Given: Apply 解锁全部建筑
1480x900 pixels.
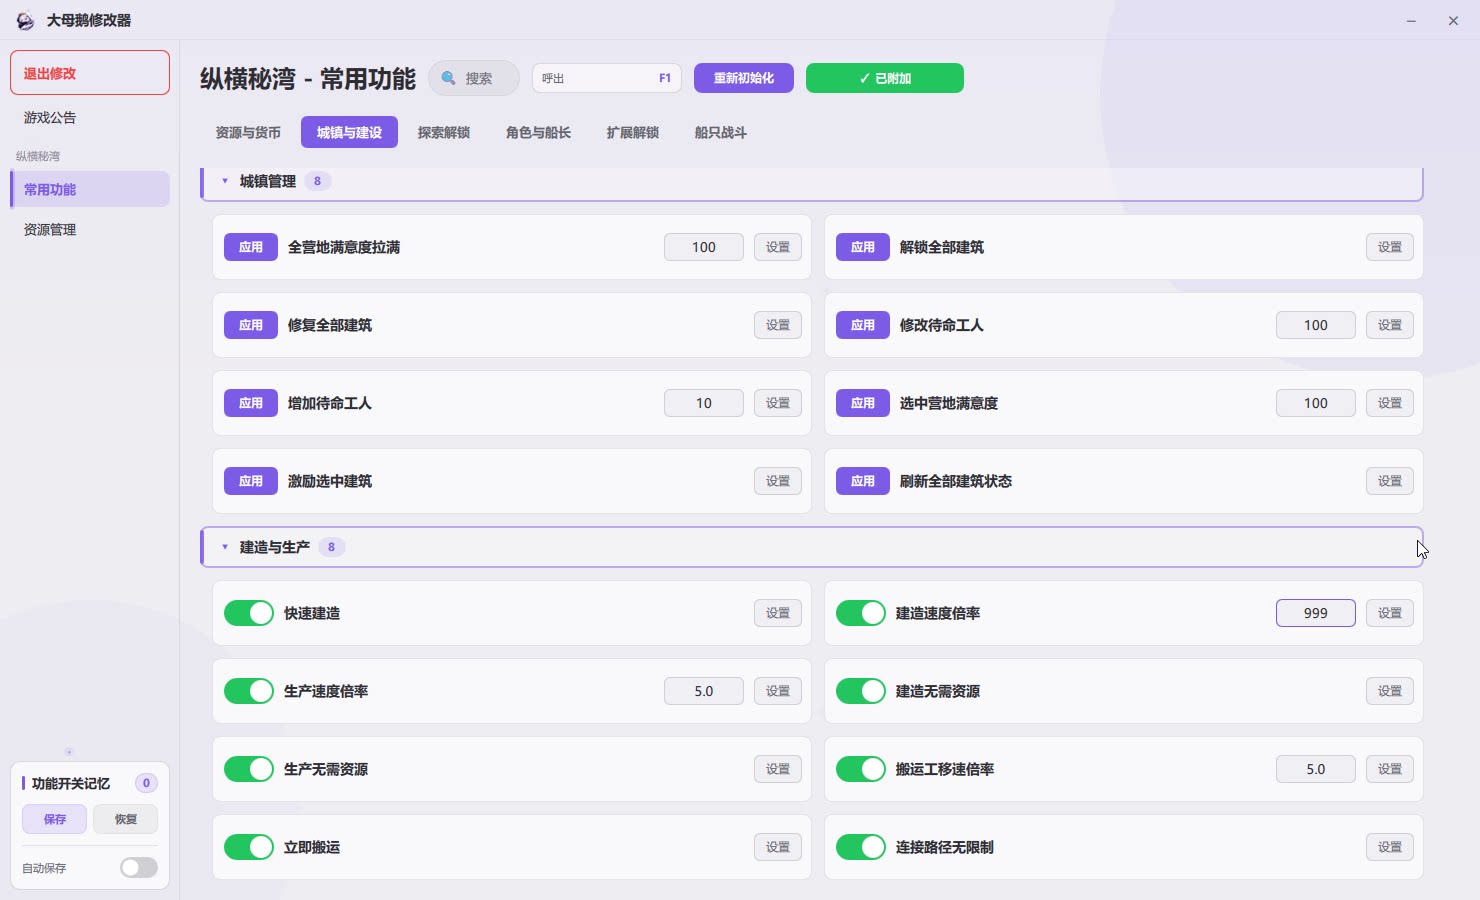Looking at the screenshot, I should [x=863, y=247].
